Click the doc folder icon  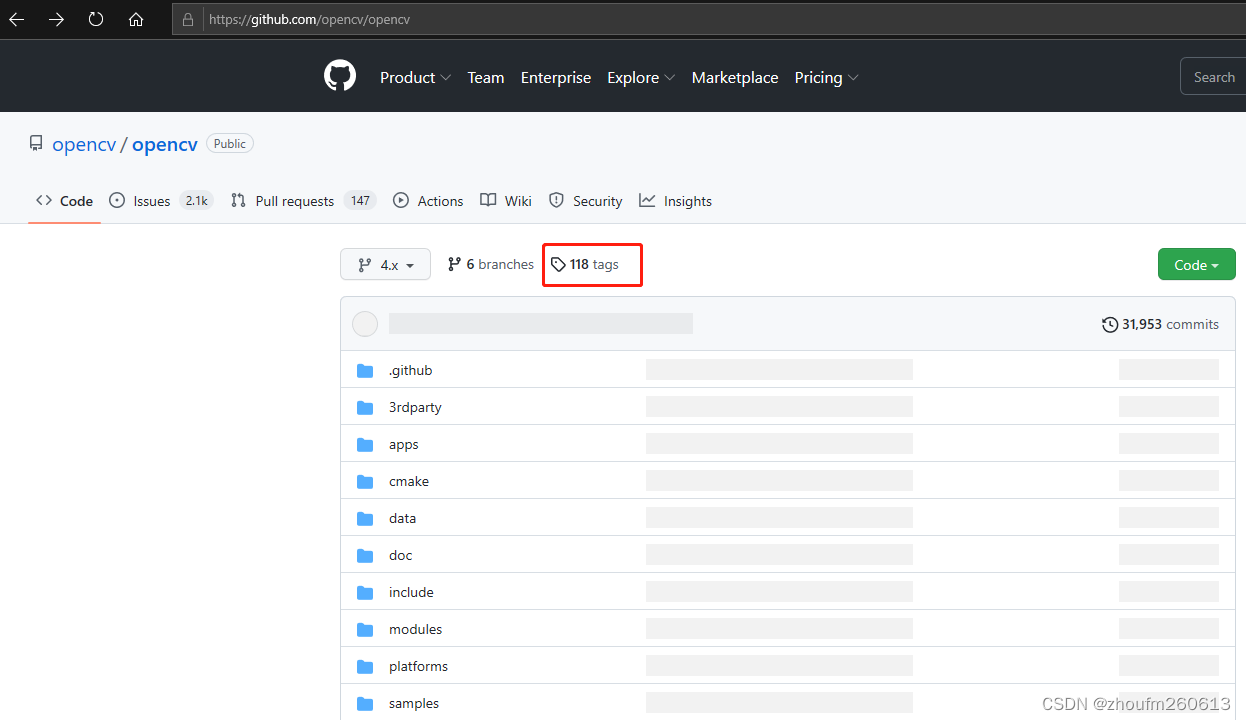coord(365,556)
